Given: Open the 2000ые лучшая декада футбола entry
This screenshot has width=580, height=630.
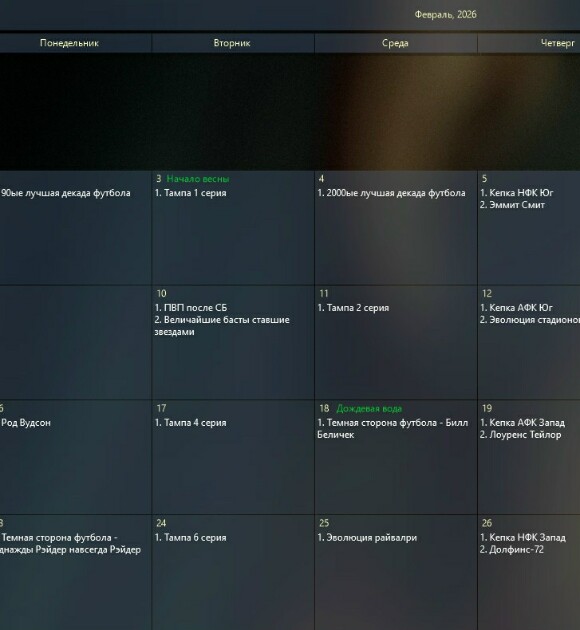Looking at the screenshot, I should [391, 193].
